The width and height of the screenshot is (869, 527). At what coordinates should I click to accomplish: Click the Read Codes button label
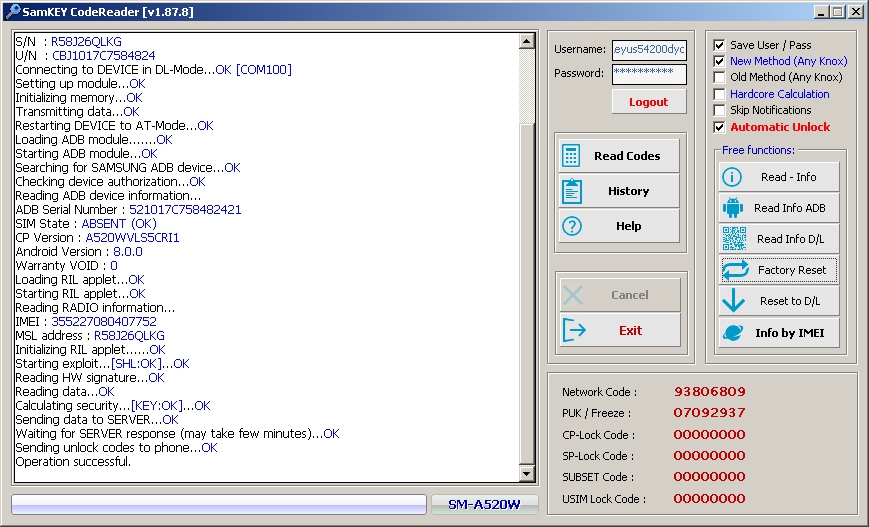click(x=627, y=156)
